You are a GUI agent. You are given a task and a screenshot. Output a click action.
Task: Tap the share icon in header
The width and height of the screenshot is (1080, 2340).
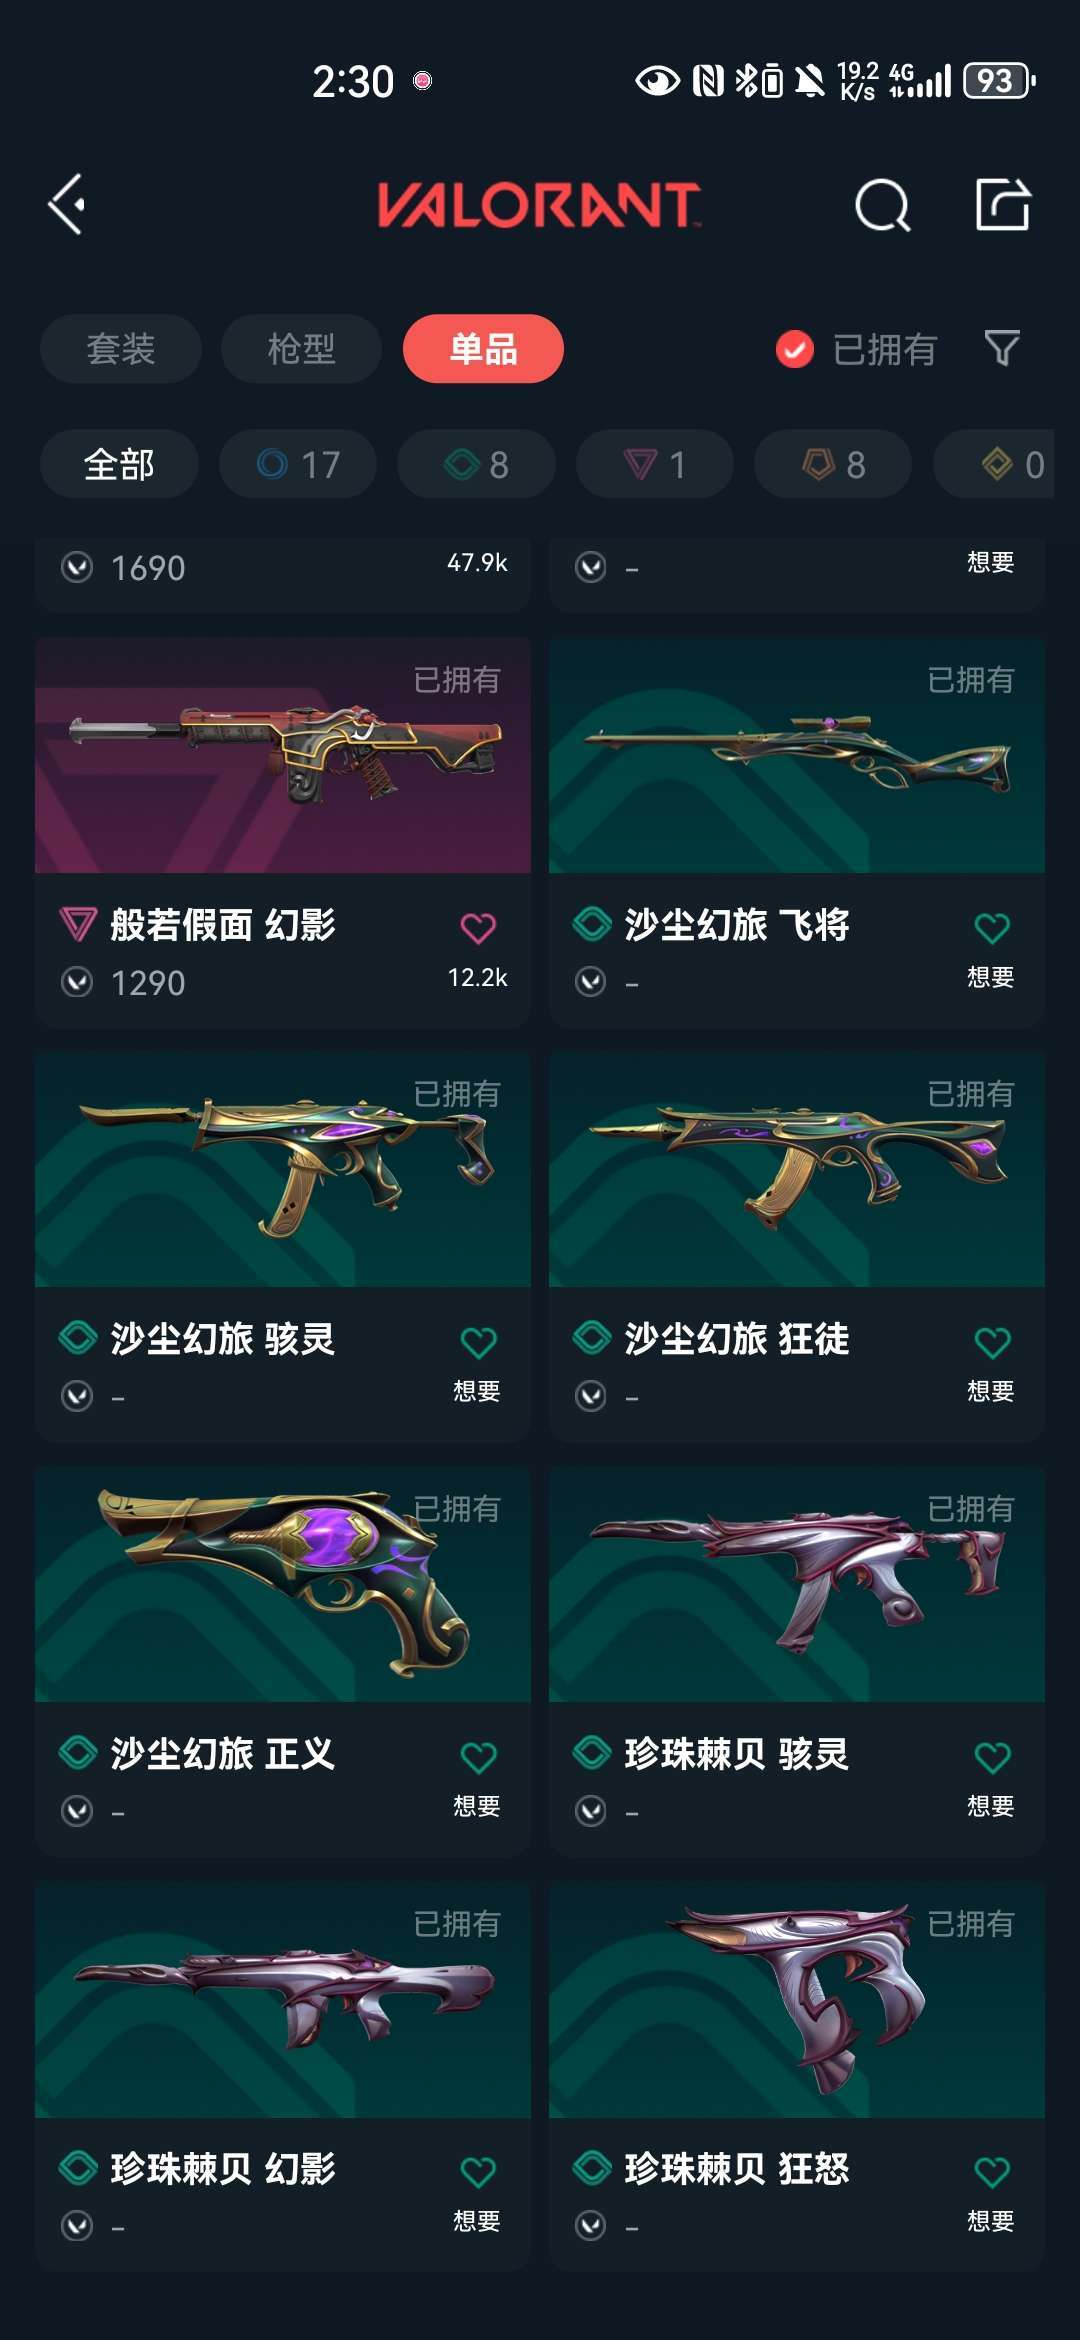(1003, 205)
